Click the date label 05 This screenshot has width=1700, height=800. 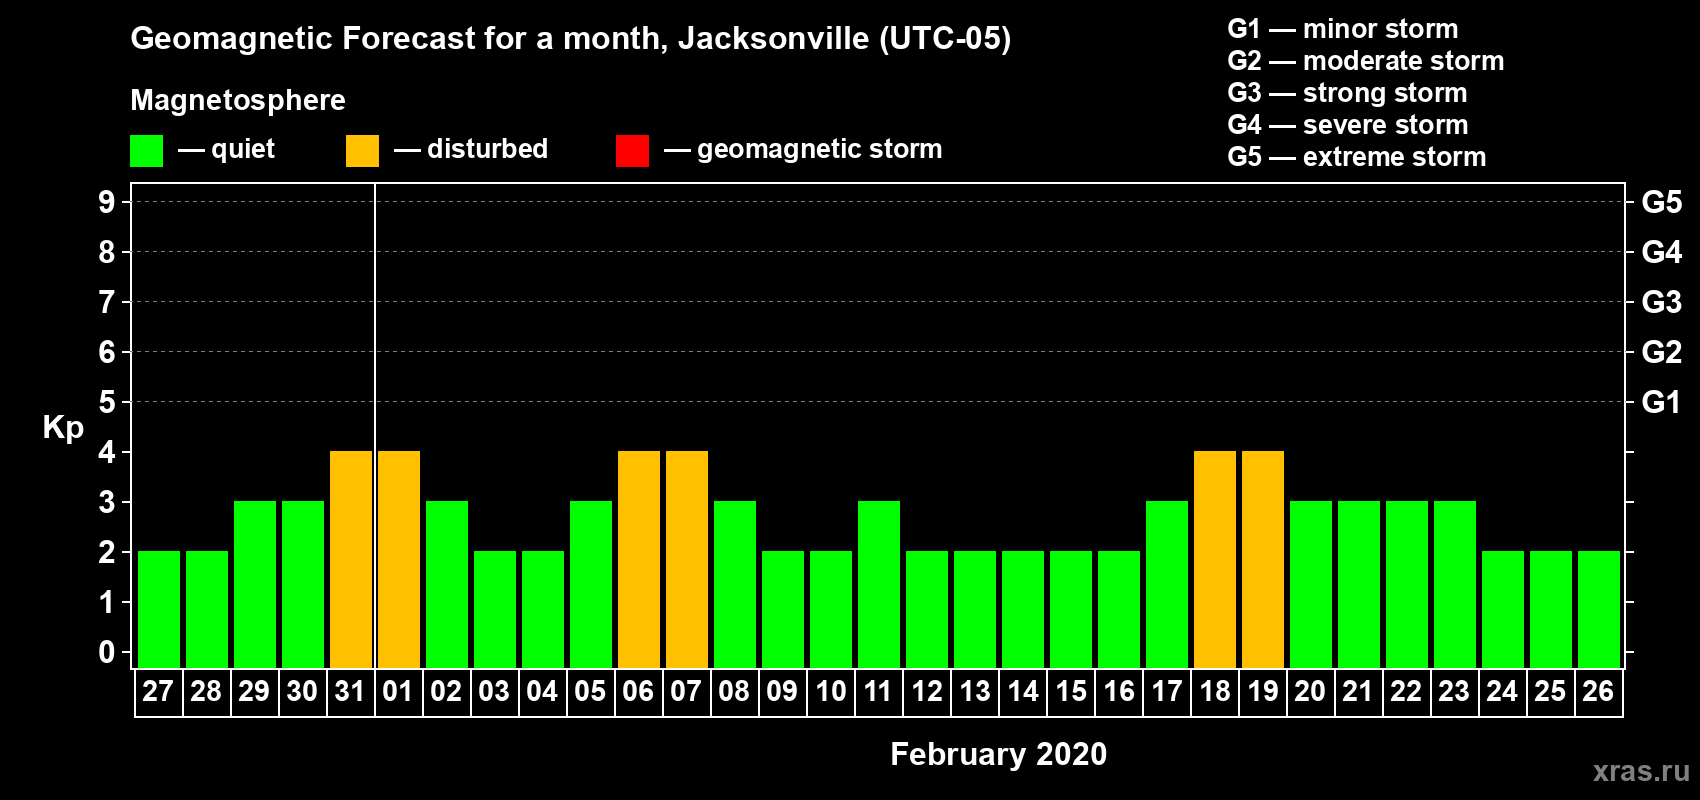590,692
